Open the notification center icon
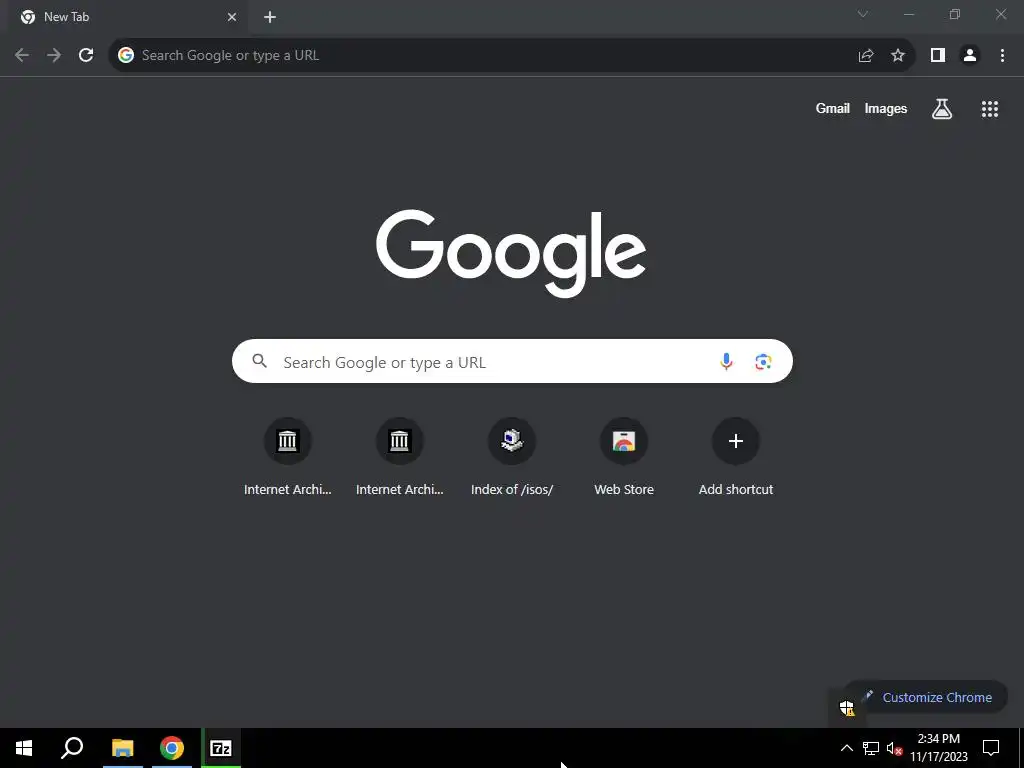This screenshot has height=768, width=1024. (x=991, y=748)
